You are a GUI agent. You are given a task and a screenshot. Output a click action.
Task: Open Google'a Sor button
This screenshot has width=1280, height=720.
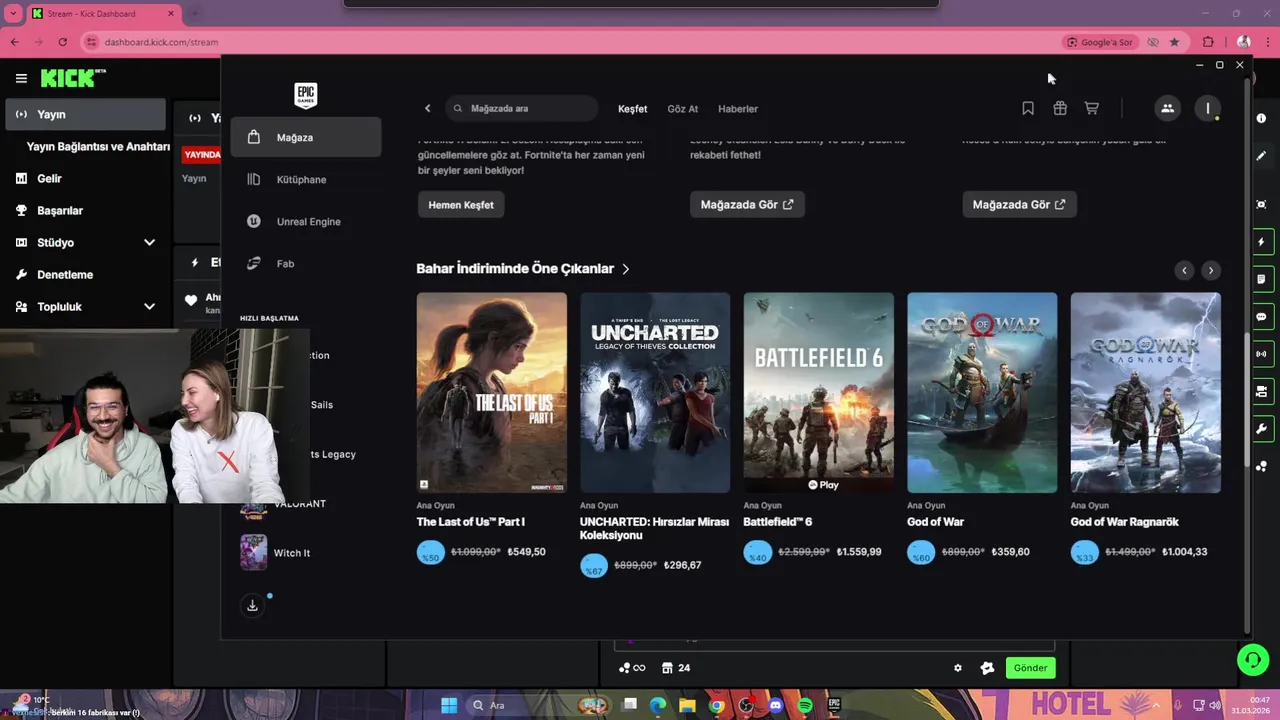[1099, 42]
